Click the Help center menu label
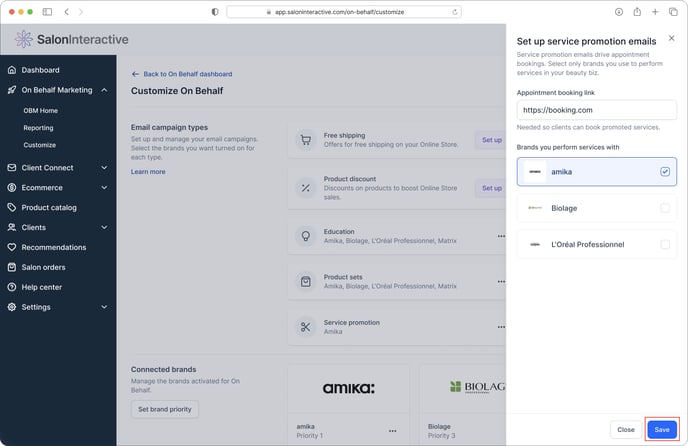688x446 pixels. point(42,287)
